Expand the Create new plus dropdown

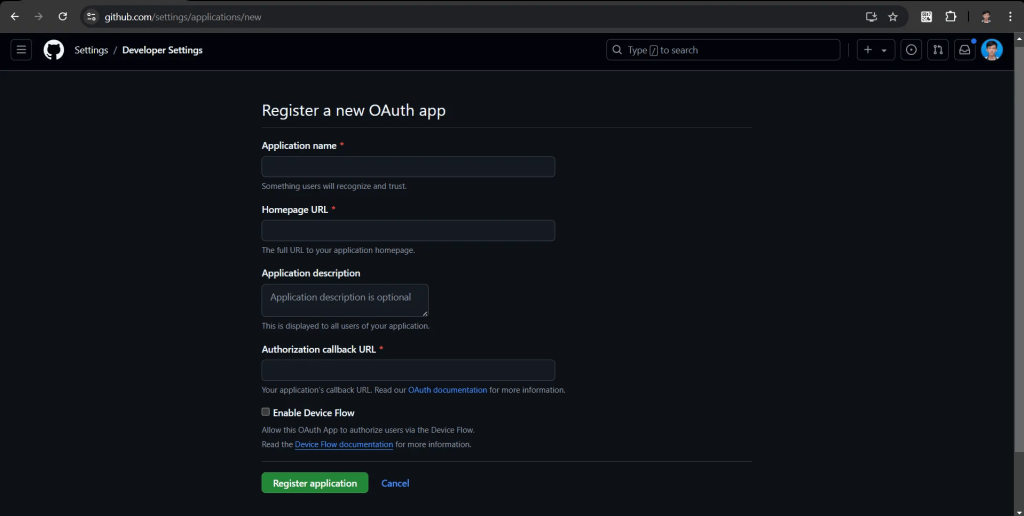point(875,50)
